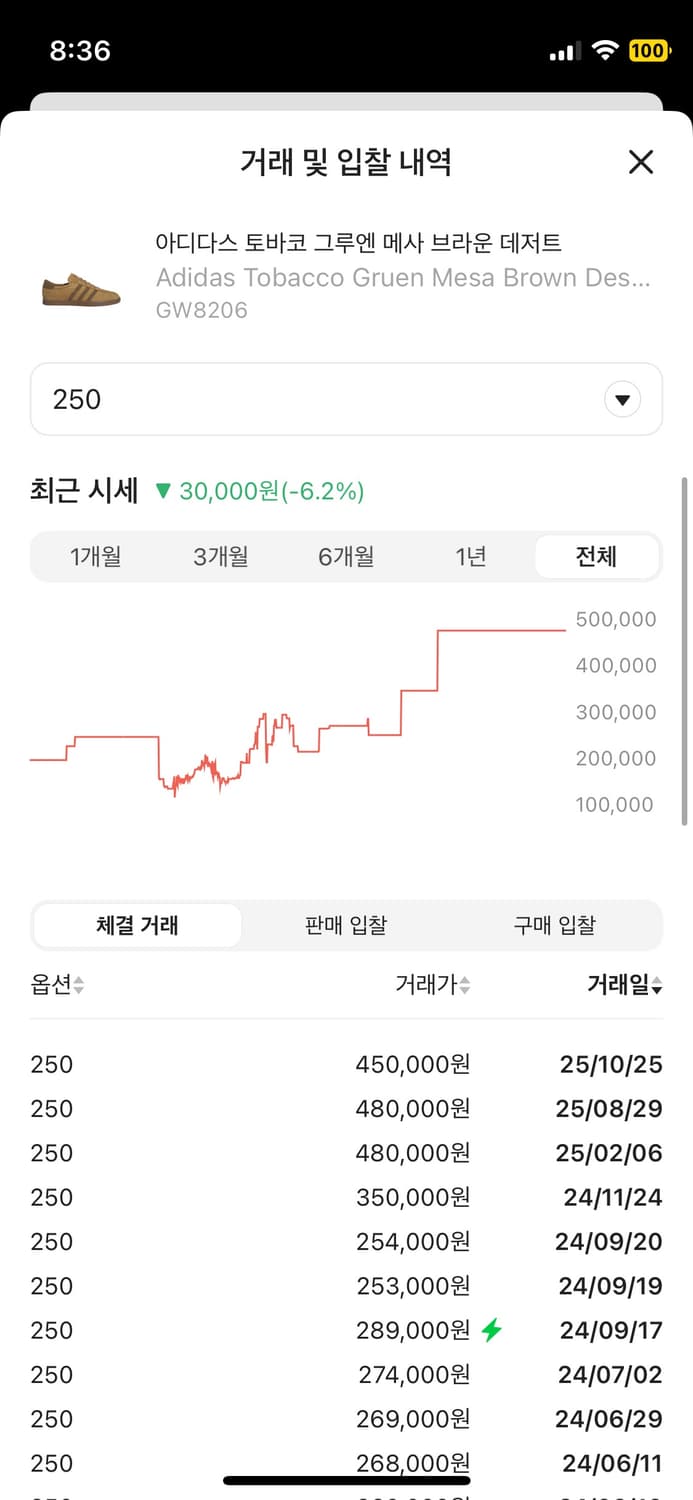Click the 전체 period button
The height and width of the screenshot is (1500, 693).
pyautogui.click(x=597, y=556)
